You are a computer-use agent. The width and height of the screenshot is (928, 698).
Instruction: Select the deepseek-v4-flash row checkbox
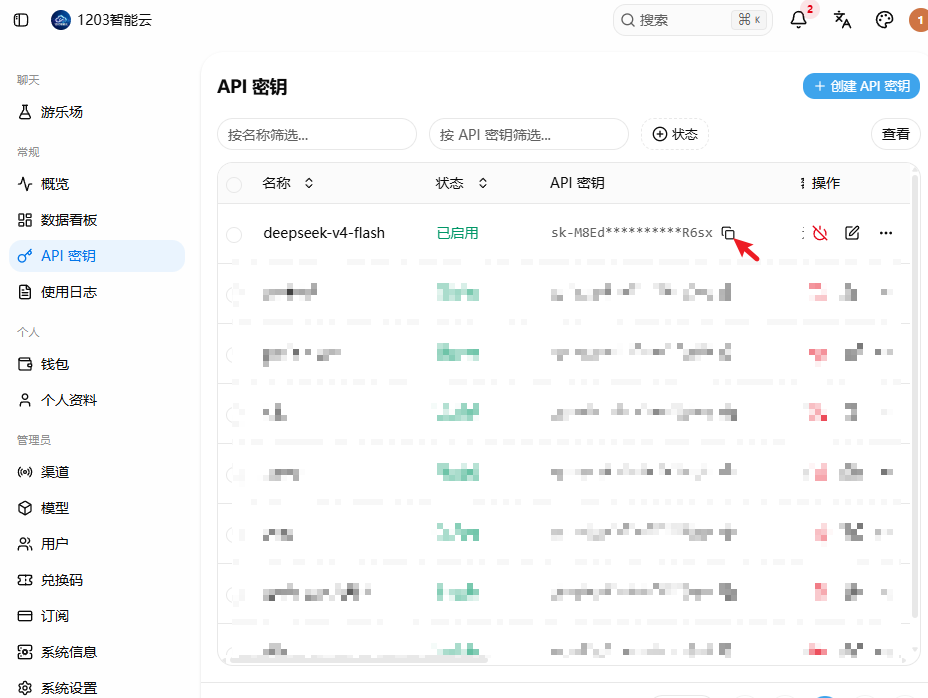(x=234, y=234)
